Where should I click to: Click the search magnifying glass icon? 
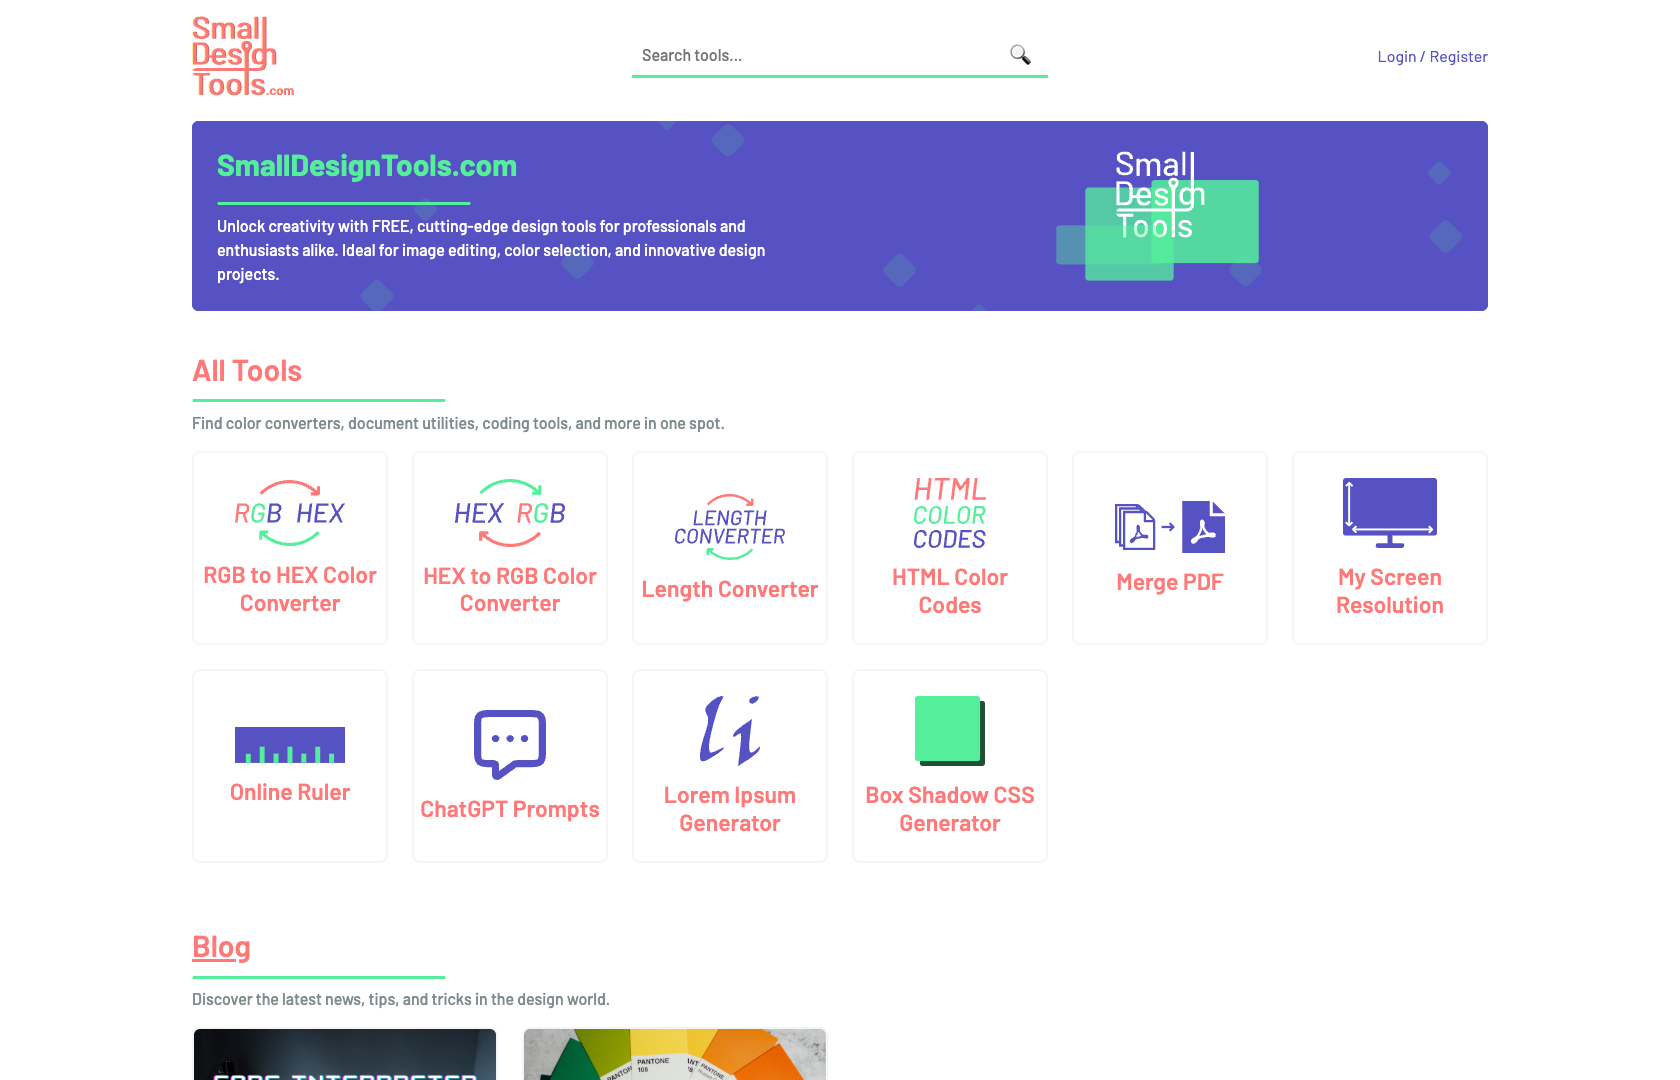[1020, 55]
